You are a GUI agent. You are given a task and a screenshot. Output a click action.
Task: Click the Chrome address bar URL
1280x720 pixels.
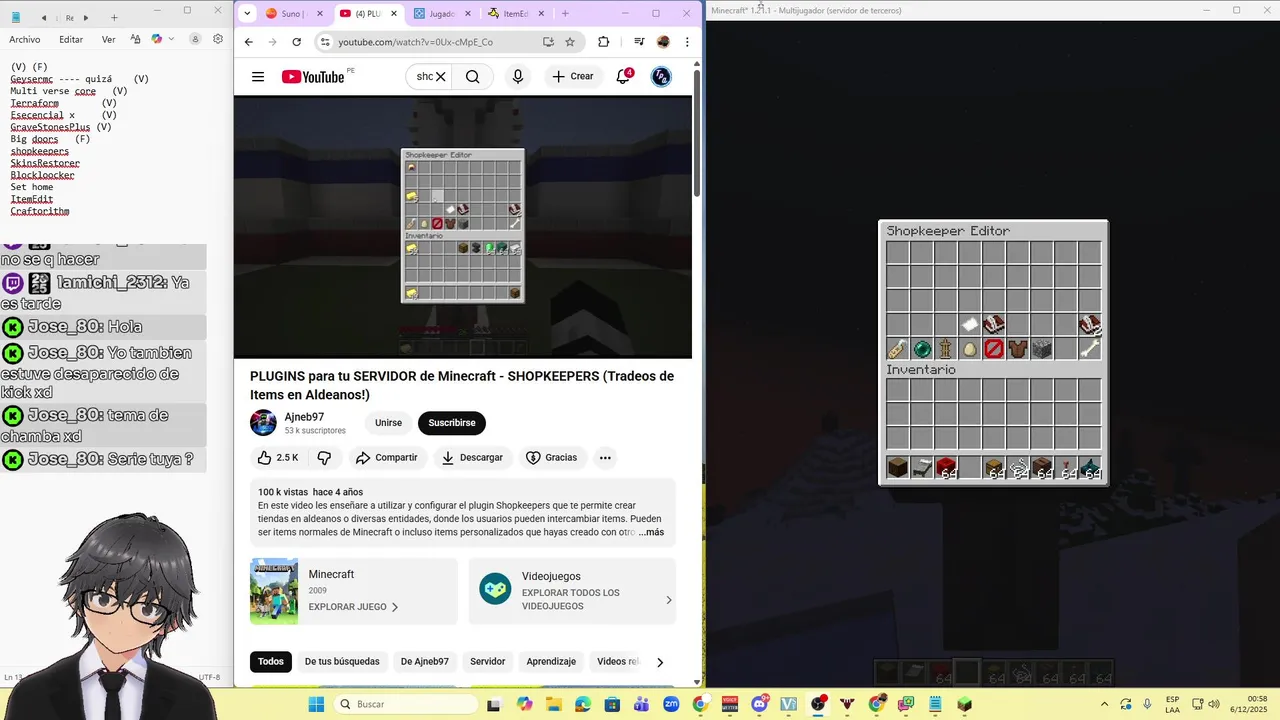(x=415, y=42)
